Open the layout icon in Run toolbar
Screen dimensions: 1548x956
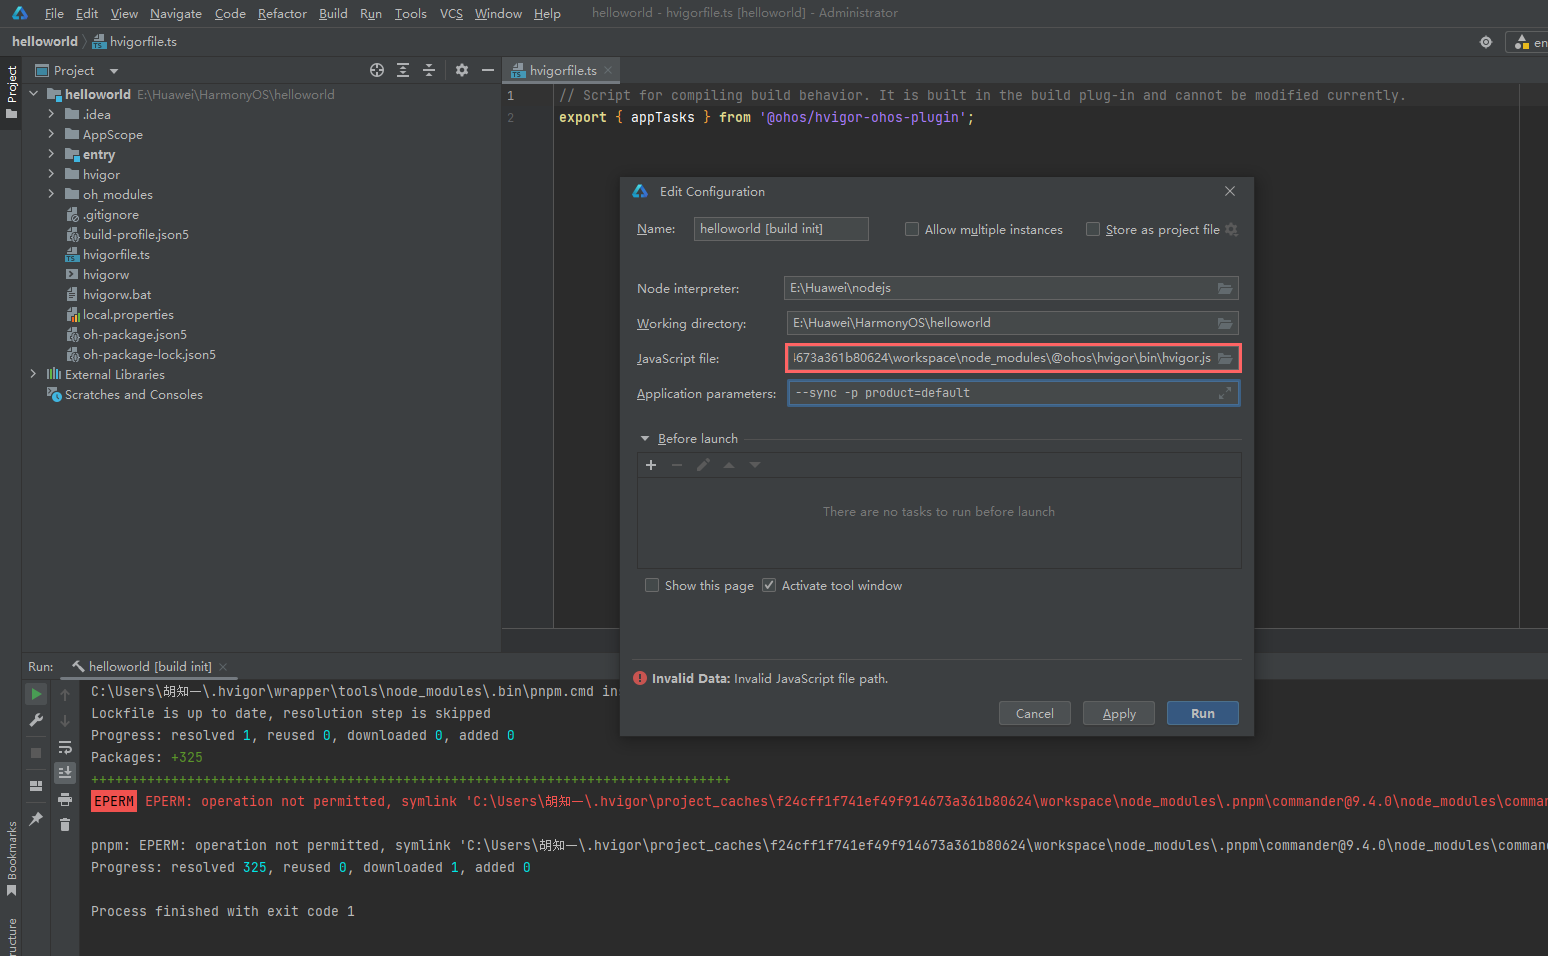point(36,786)
